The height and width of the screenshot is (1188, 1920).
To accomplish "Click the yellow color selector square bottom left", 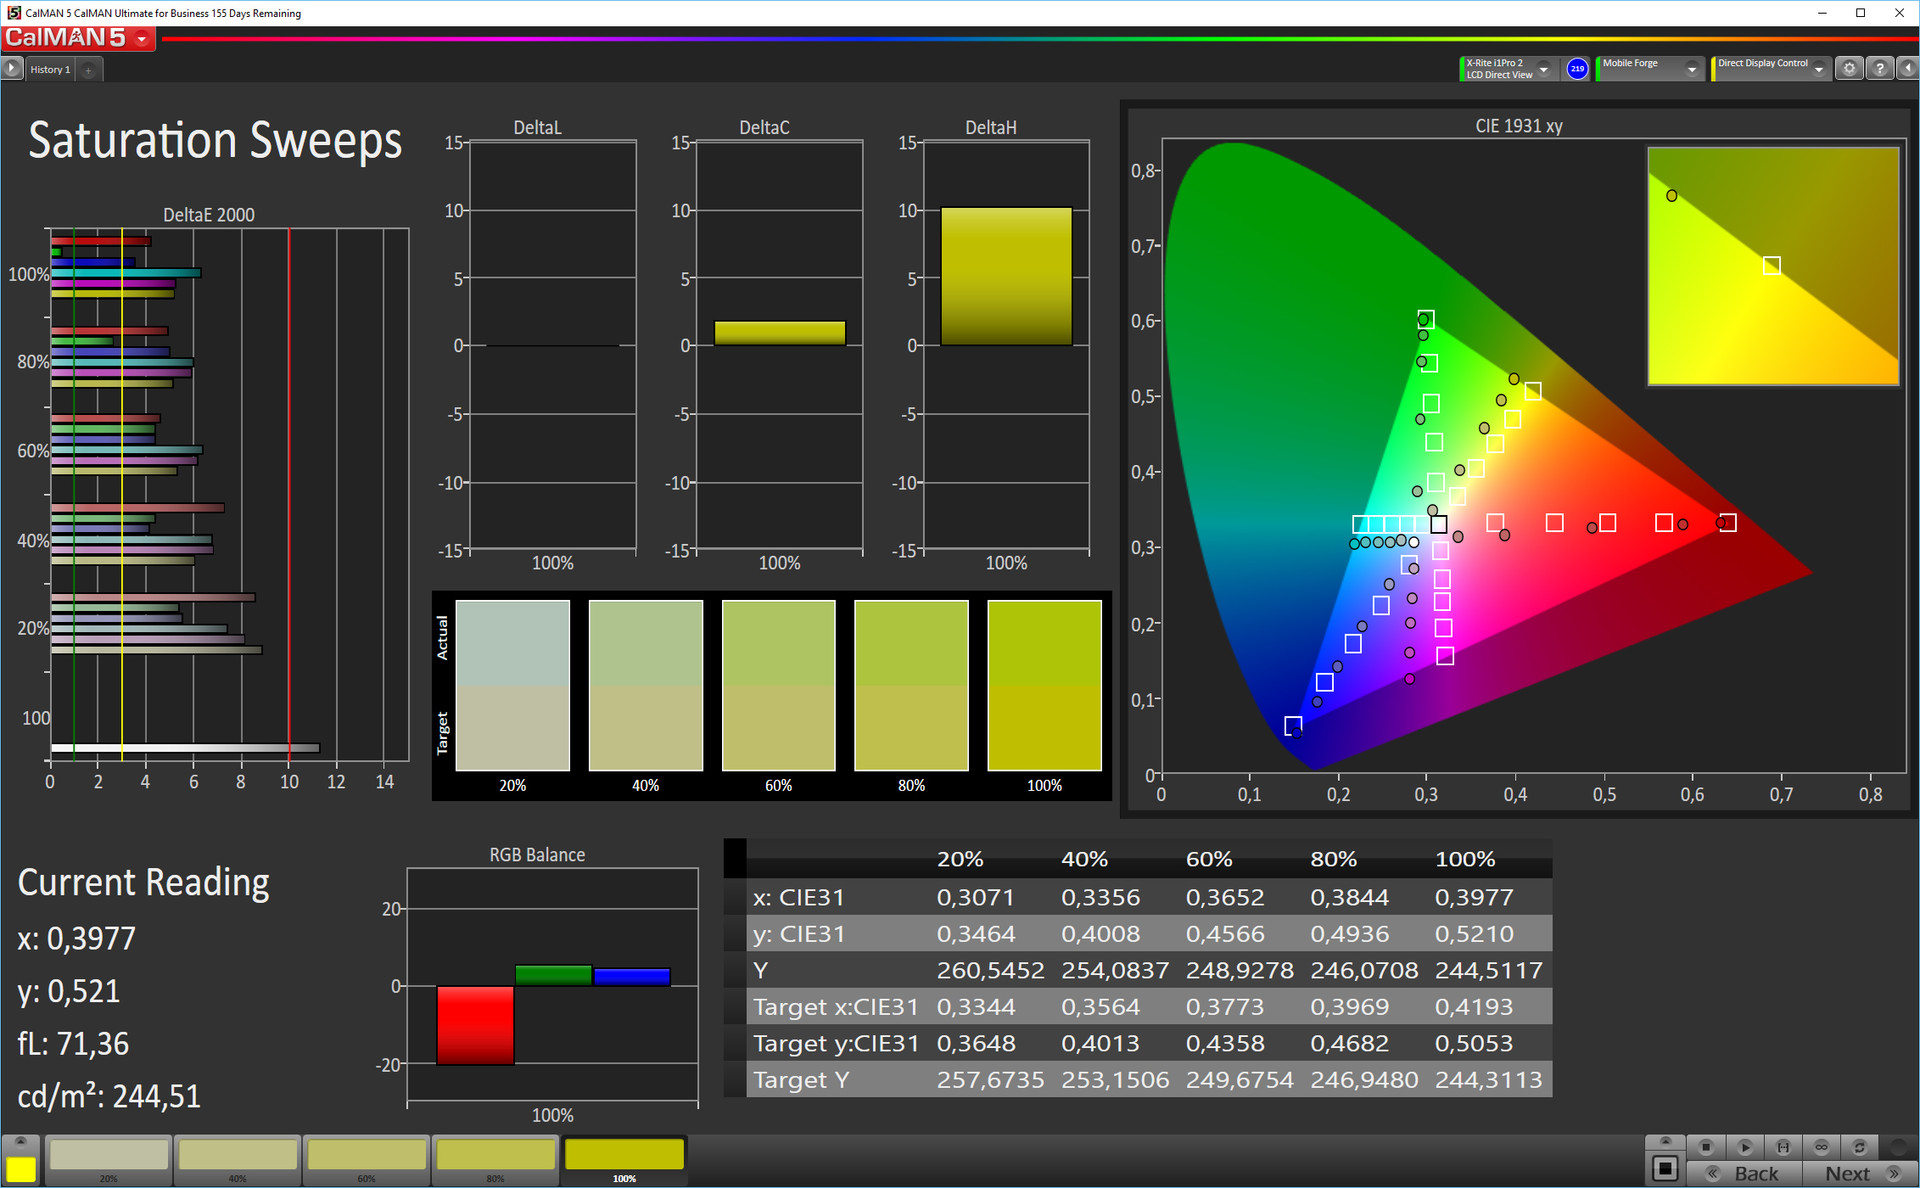I will pyautogui.click(x=21, y=1168).
